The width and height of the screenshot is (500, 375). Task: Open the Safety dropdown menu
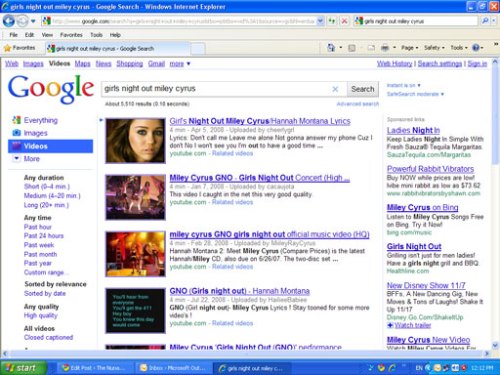(434, 48)
